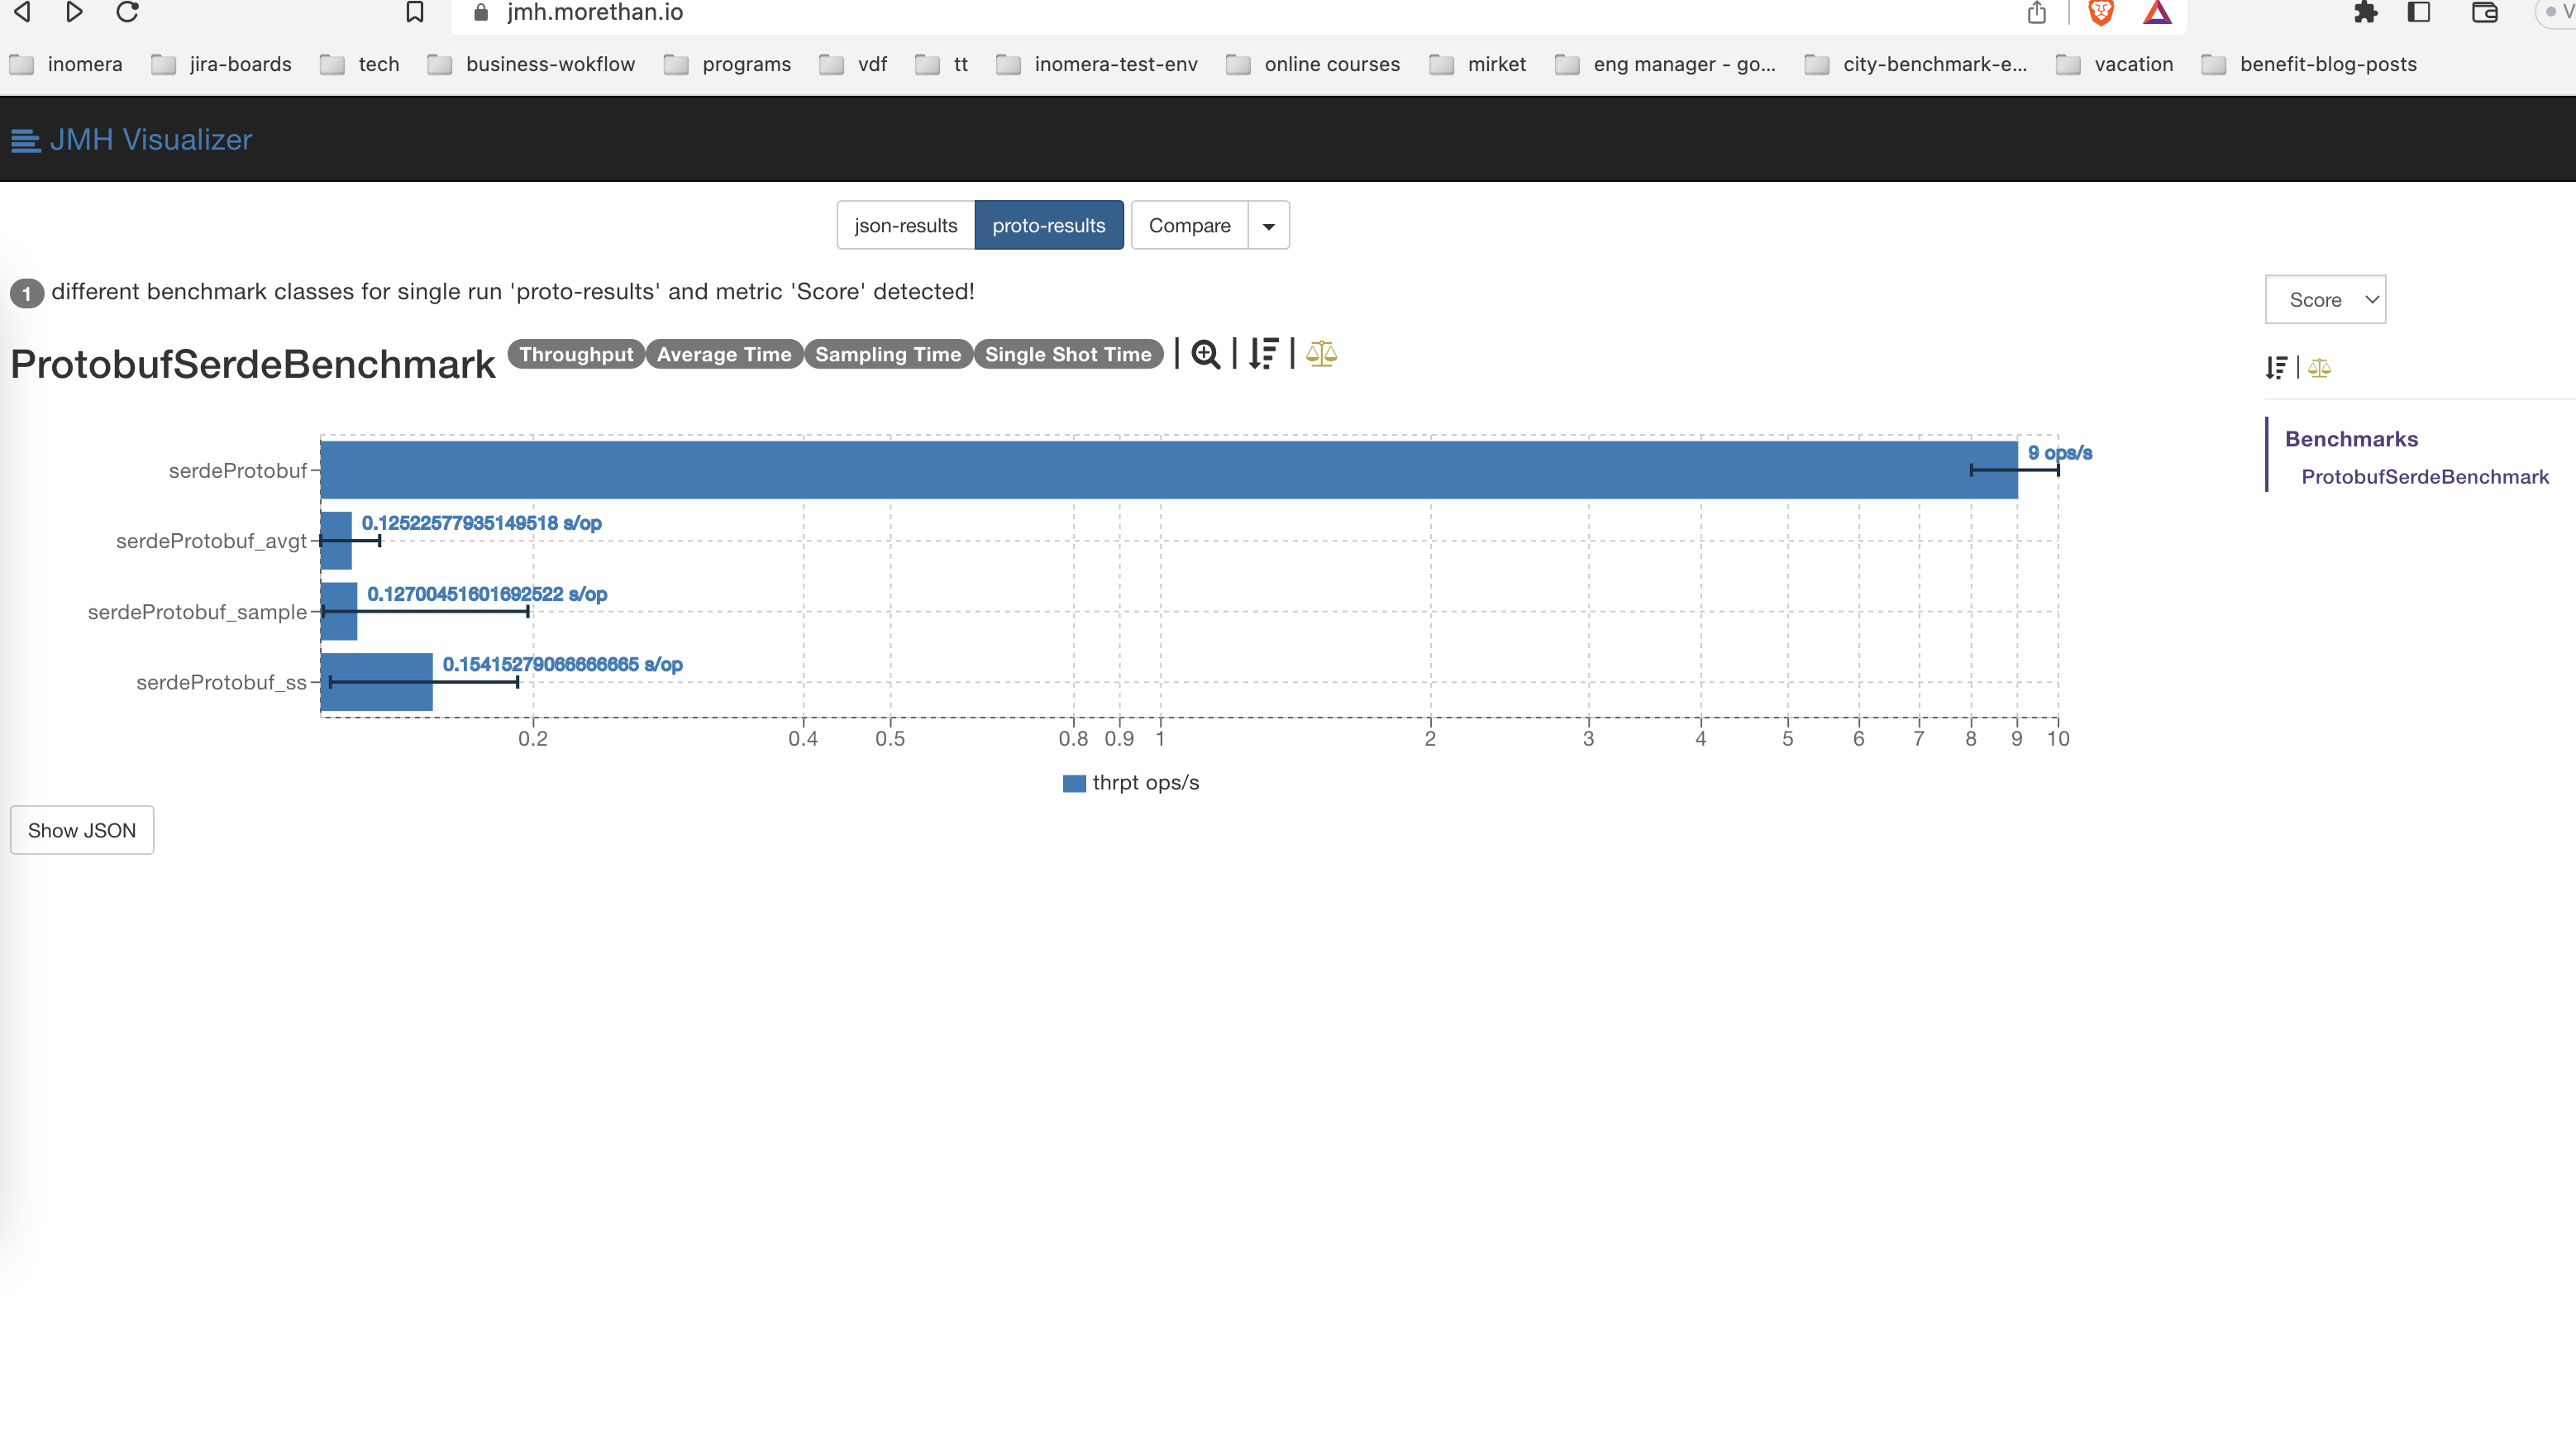This screenshot has height=1455, width=2576.
Task: Click the Show JSON button
Action: [x=82, y=830]
